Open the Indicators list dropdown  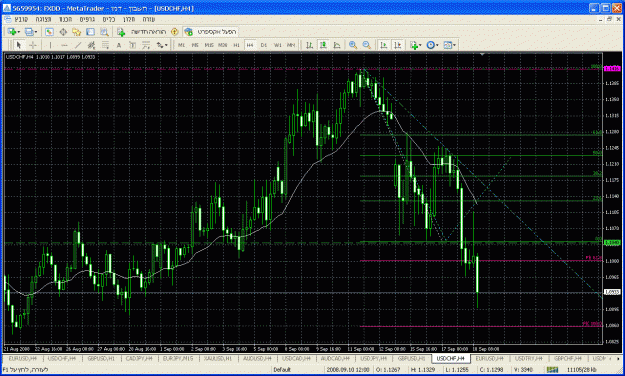pyautogui.click(x=416, y=45)
